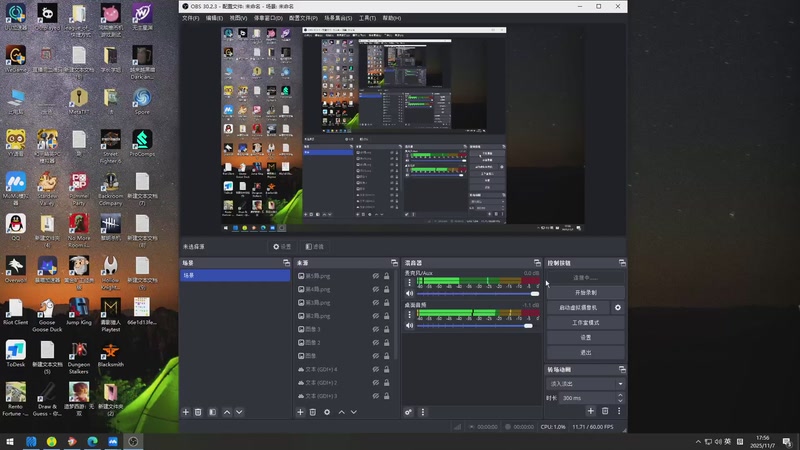The height and width of the screenshot is (450, 800).
Task: Pop out the 场景 scenes dock
Action: [x=286, y=263]
